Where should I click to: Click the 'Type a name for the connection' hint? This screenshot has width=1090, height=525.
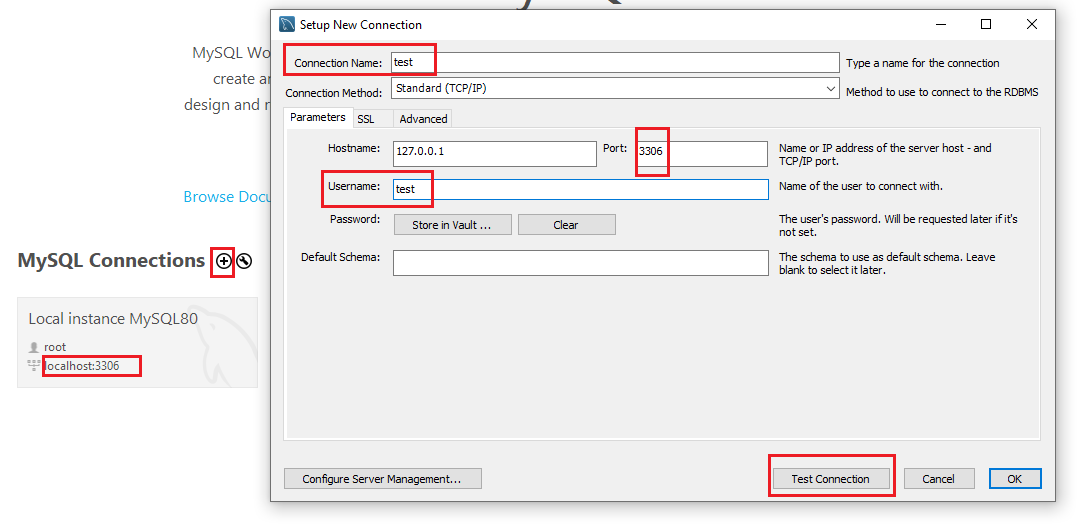click(x=922, y=63)
